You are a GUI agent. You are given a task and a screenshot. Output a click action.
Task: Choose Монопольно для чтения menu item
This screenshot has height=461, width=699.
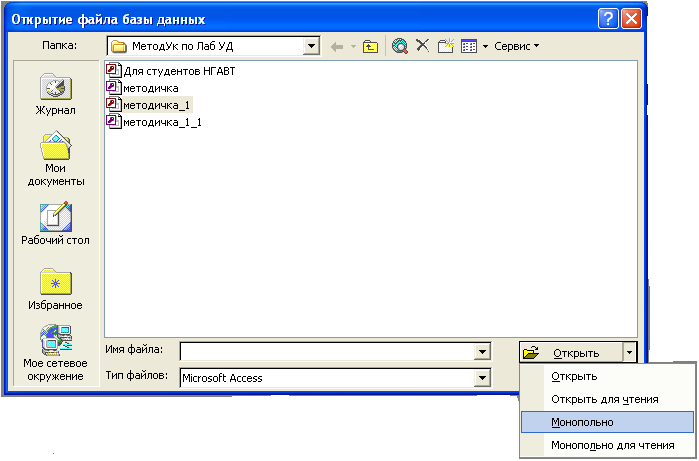pos(607,445)
